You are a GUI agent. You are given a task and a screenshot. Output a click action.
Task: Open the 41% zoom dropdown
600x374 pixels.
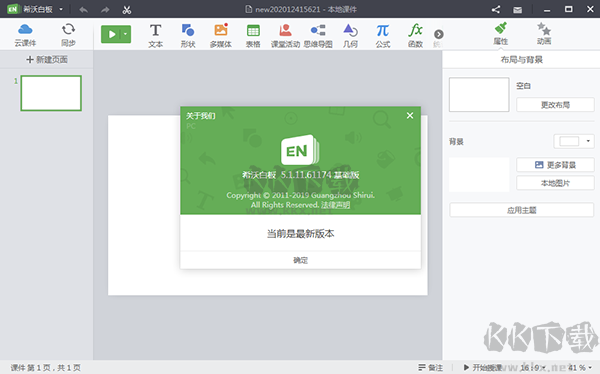coord(580,367)
